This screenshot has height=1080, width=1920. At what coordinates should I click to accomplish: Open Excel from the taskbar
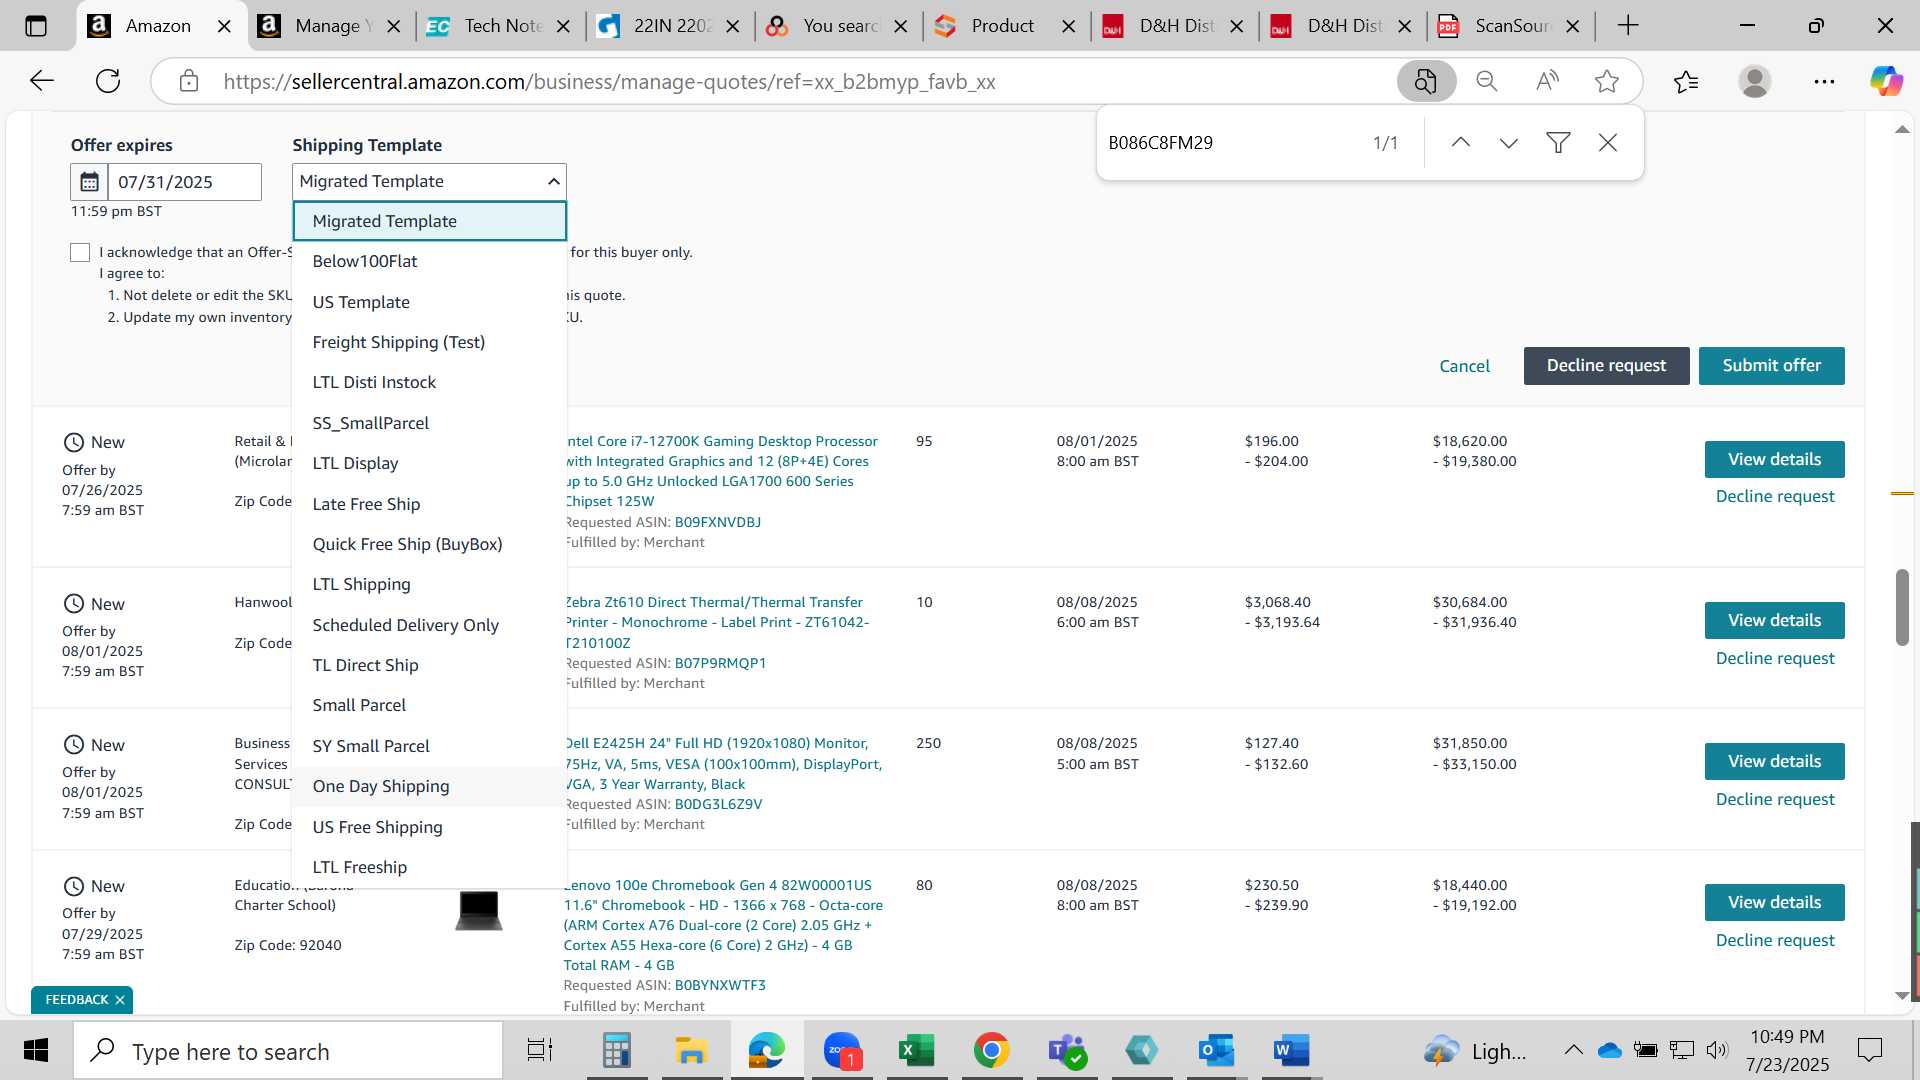point(916,1051)
